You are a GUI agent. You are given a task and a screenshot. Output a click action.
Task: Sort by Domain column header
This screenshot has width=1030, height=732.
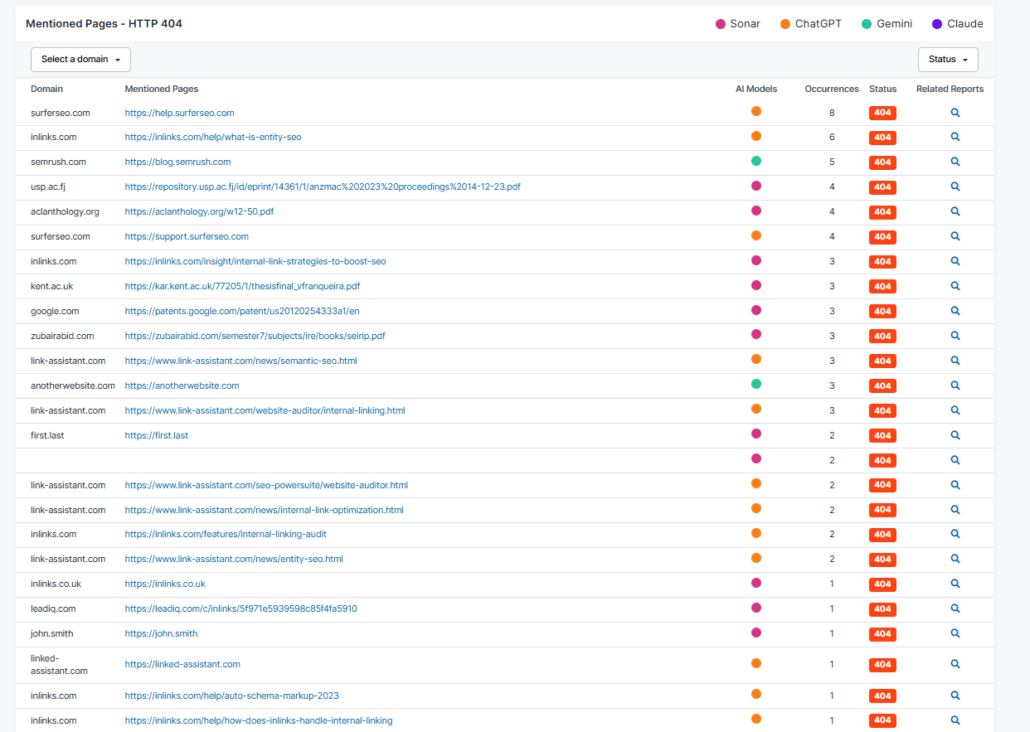point(47,89)
